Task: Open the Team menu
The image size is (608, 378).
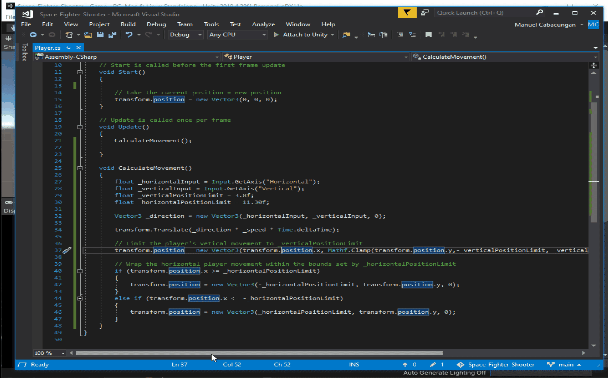Action: point(185,24)
